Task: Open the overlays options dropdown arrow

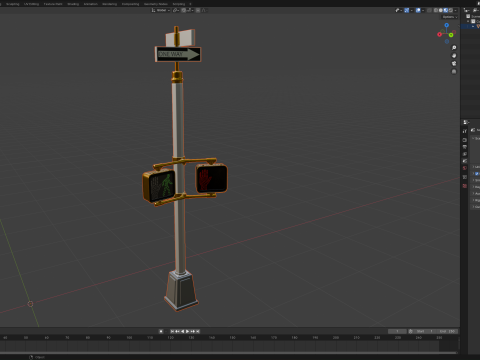Action: tap(423, 10)
